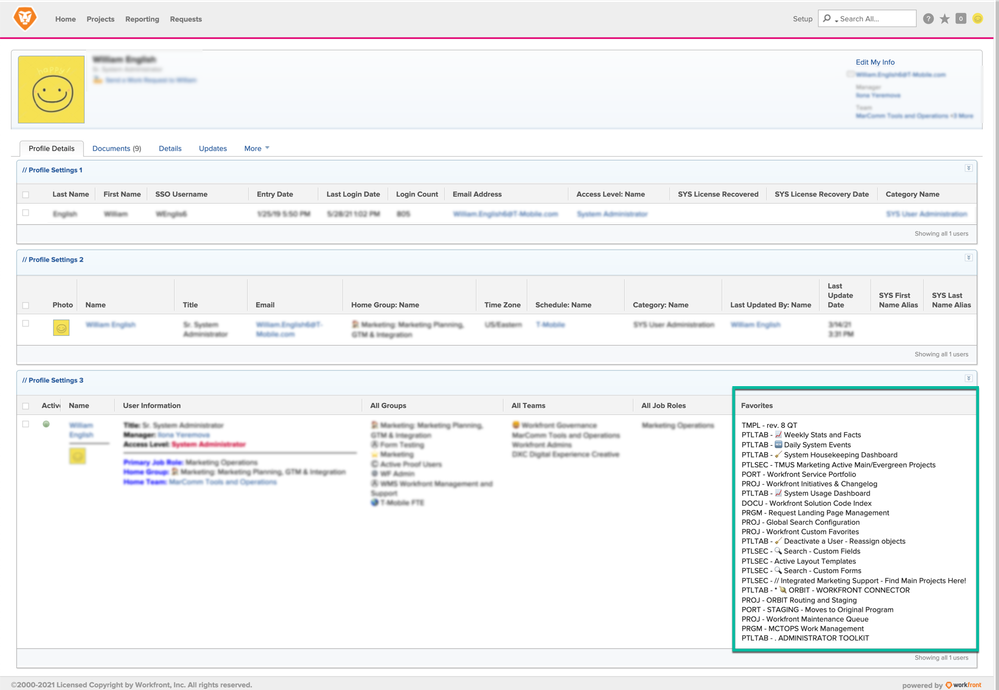The height and width of the screenshot is (690, 999).
Task: Click the yellow user avatar in header
Action: click(x=978, y=19)
